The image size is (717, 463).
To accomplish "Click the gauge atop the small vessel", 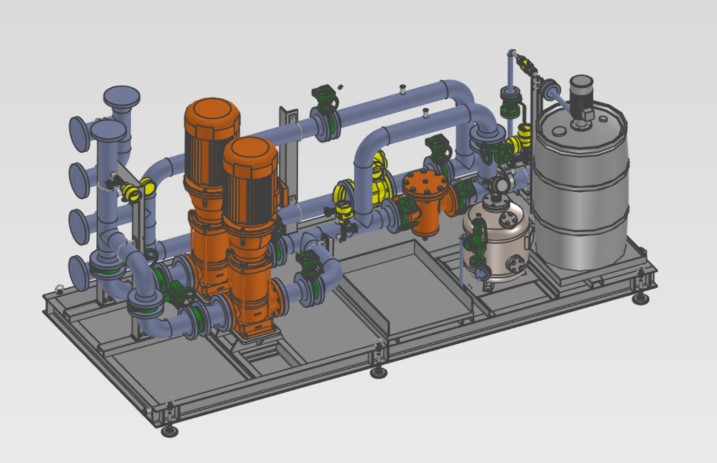I will [497, 190].
